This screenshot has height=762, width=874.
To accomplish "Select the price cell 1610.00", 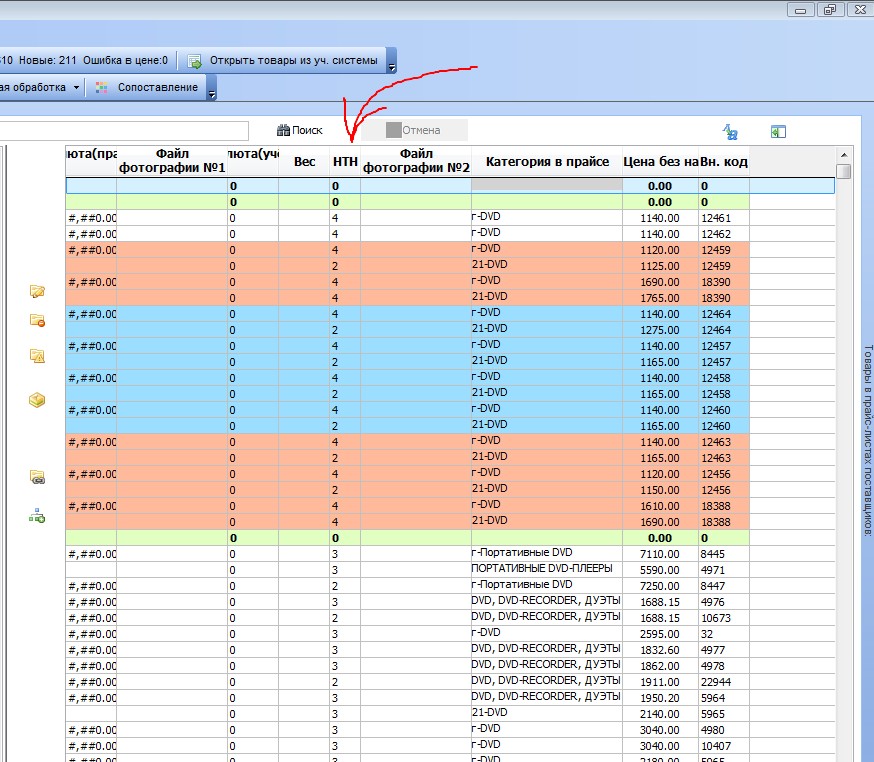I will click(x=661, y=506).
